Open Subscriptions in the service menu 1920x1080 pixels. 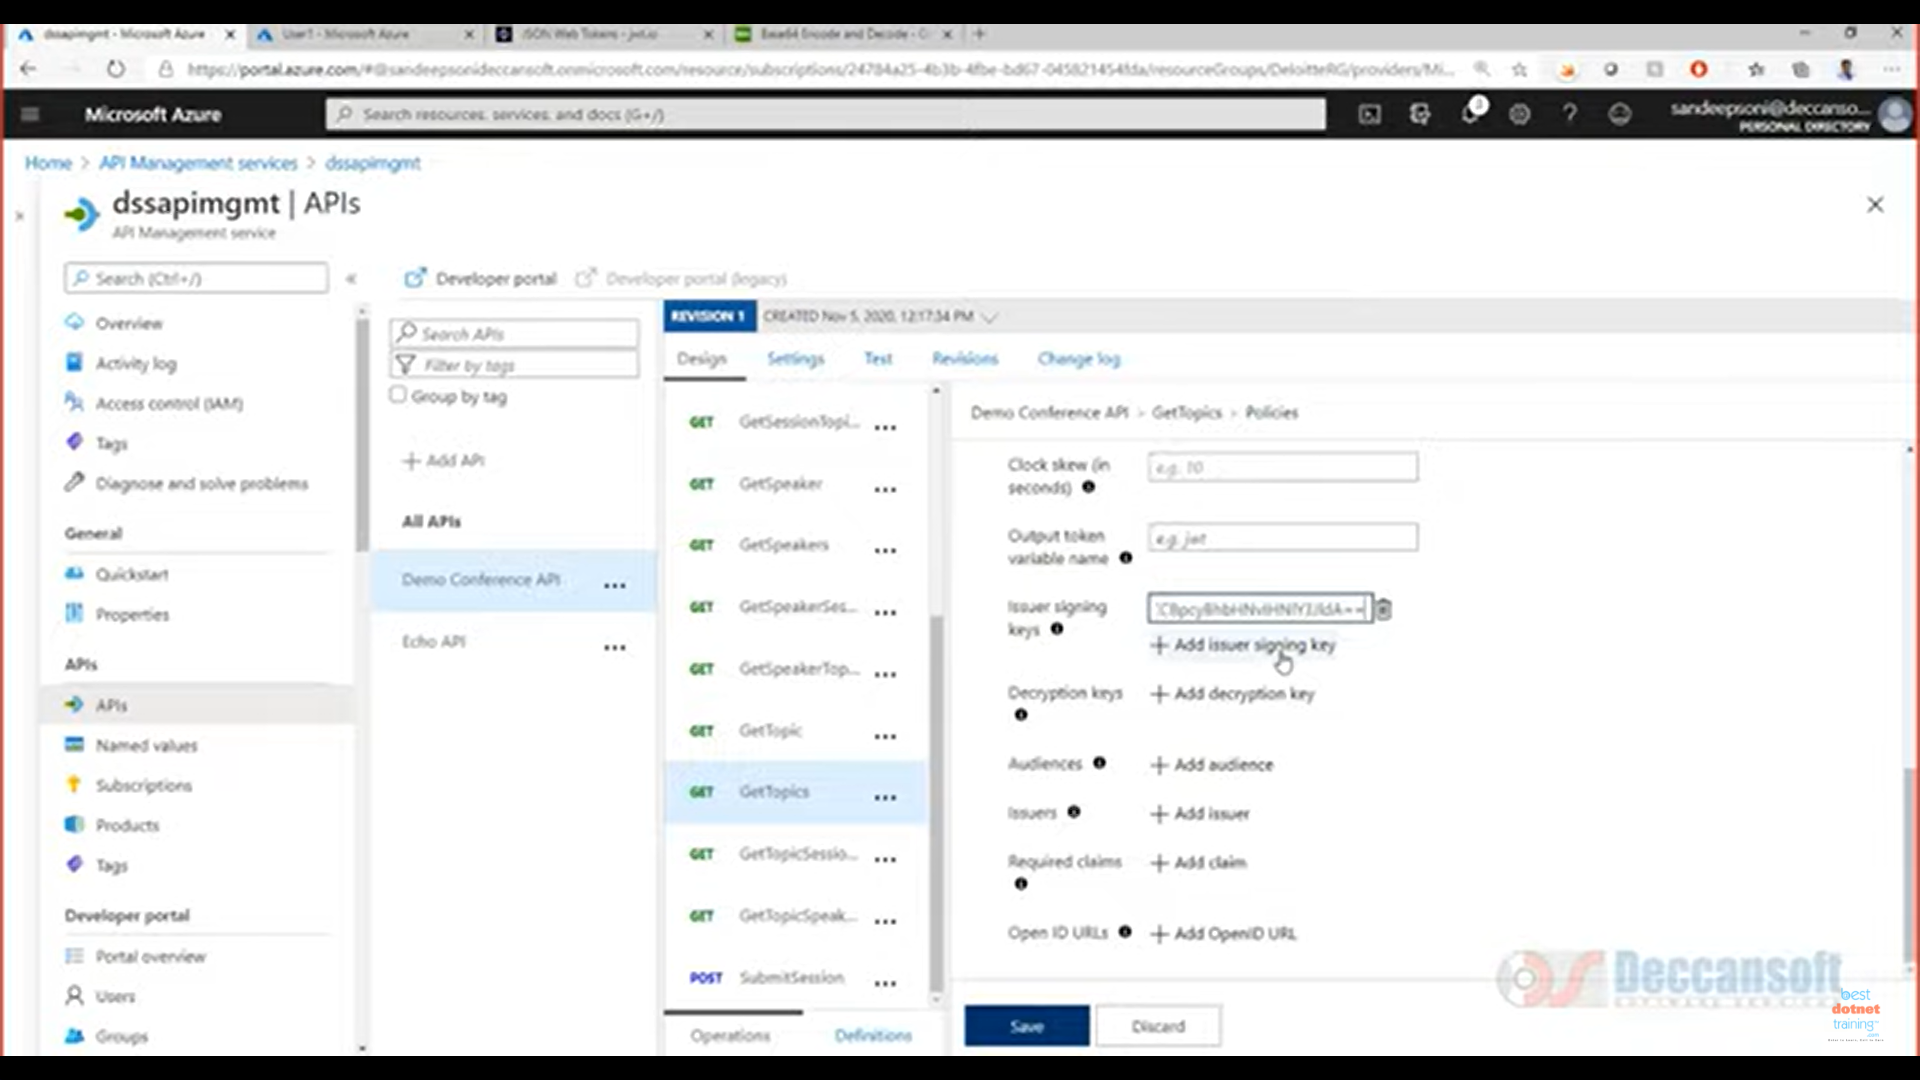143,785
